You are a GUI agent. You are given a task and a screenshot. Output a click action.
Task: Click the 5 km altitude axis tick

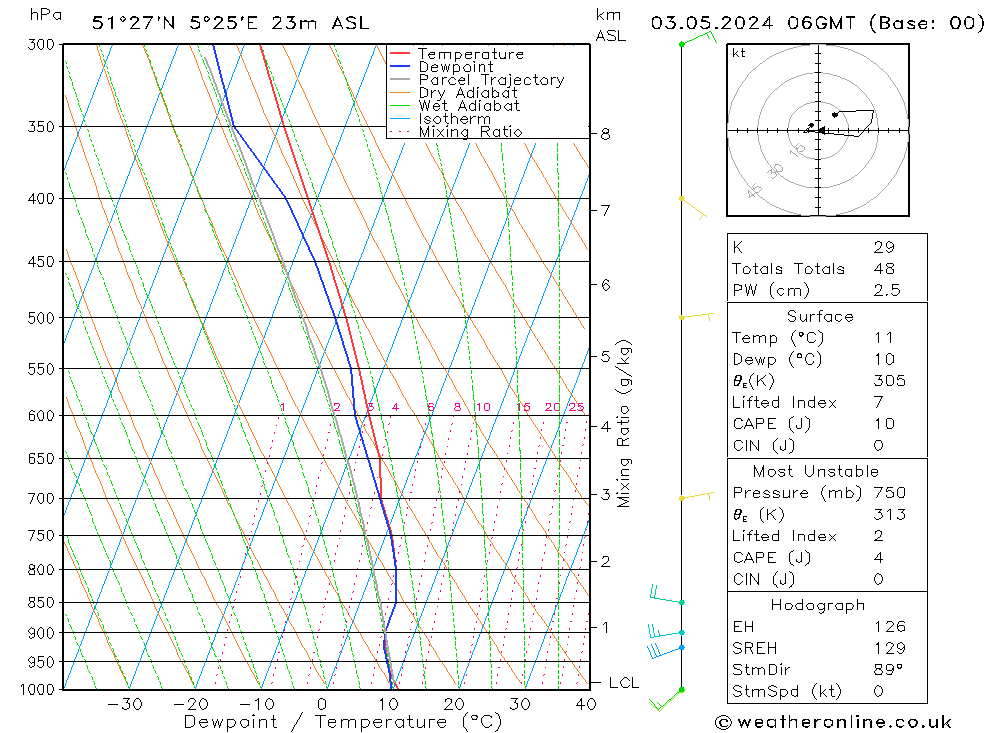tap(605, 357)
